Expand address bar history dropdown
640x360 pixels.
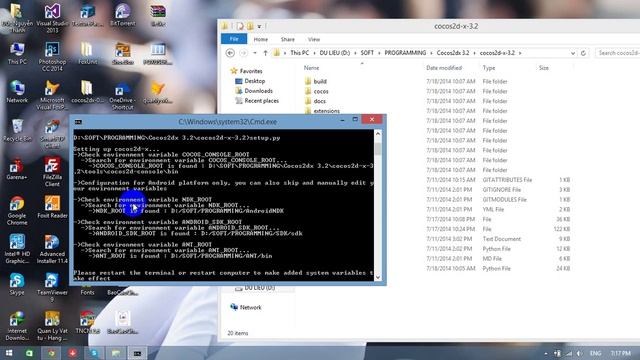pos(573,53)
